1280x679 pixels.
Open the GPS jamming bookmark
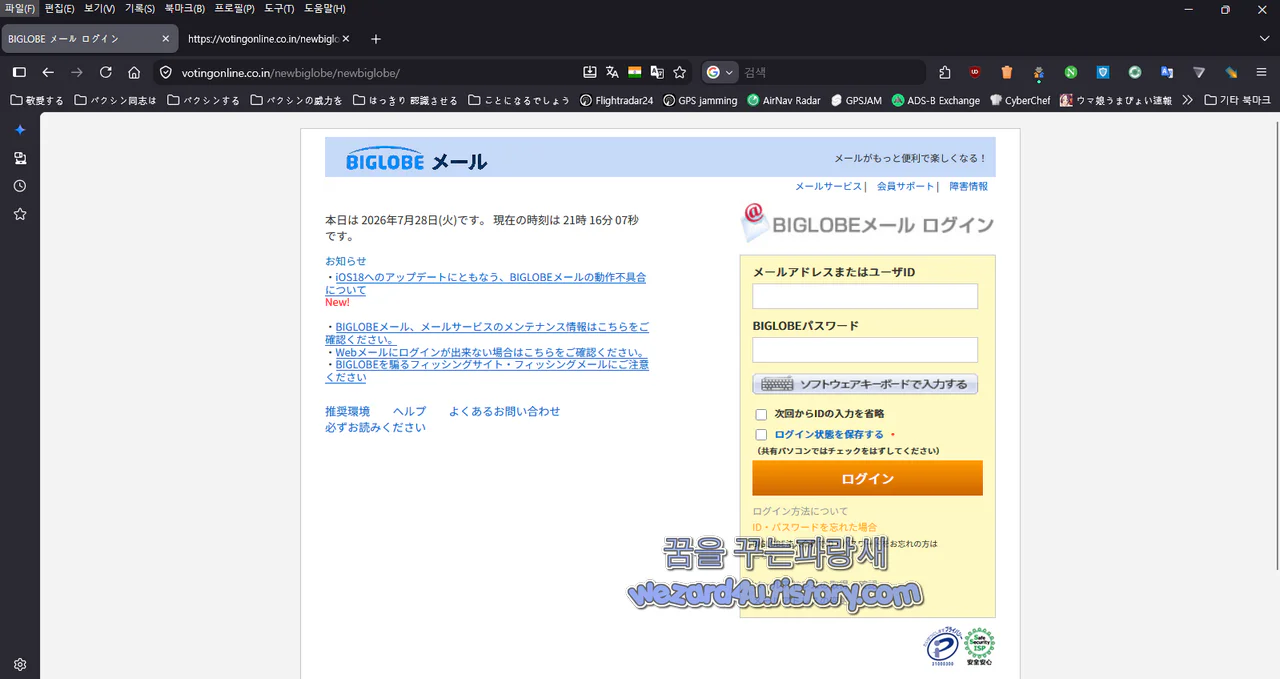point(700,100)
